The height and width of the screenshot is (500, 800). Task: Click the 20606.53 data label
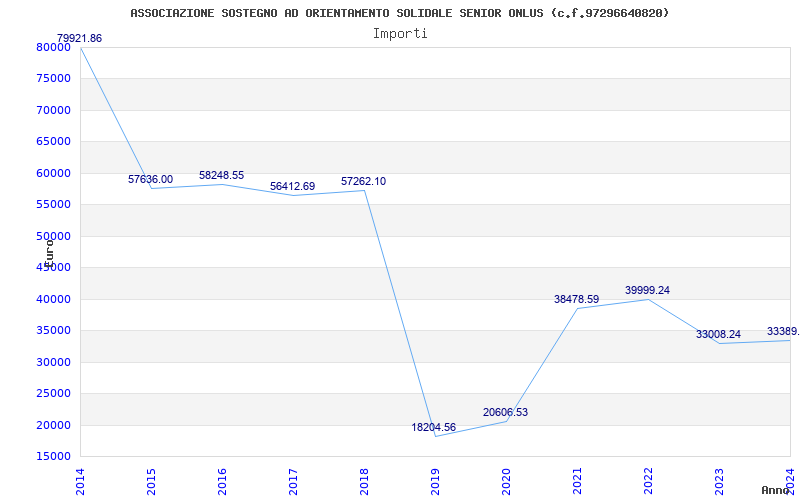click(505, 413)
